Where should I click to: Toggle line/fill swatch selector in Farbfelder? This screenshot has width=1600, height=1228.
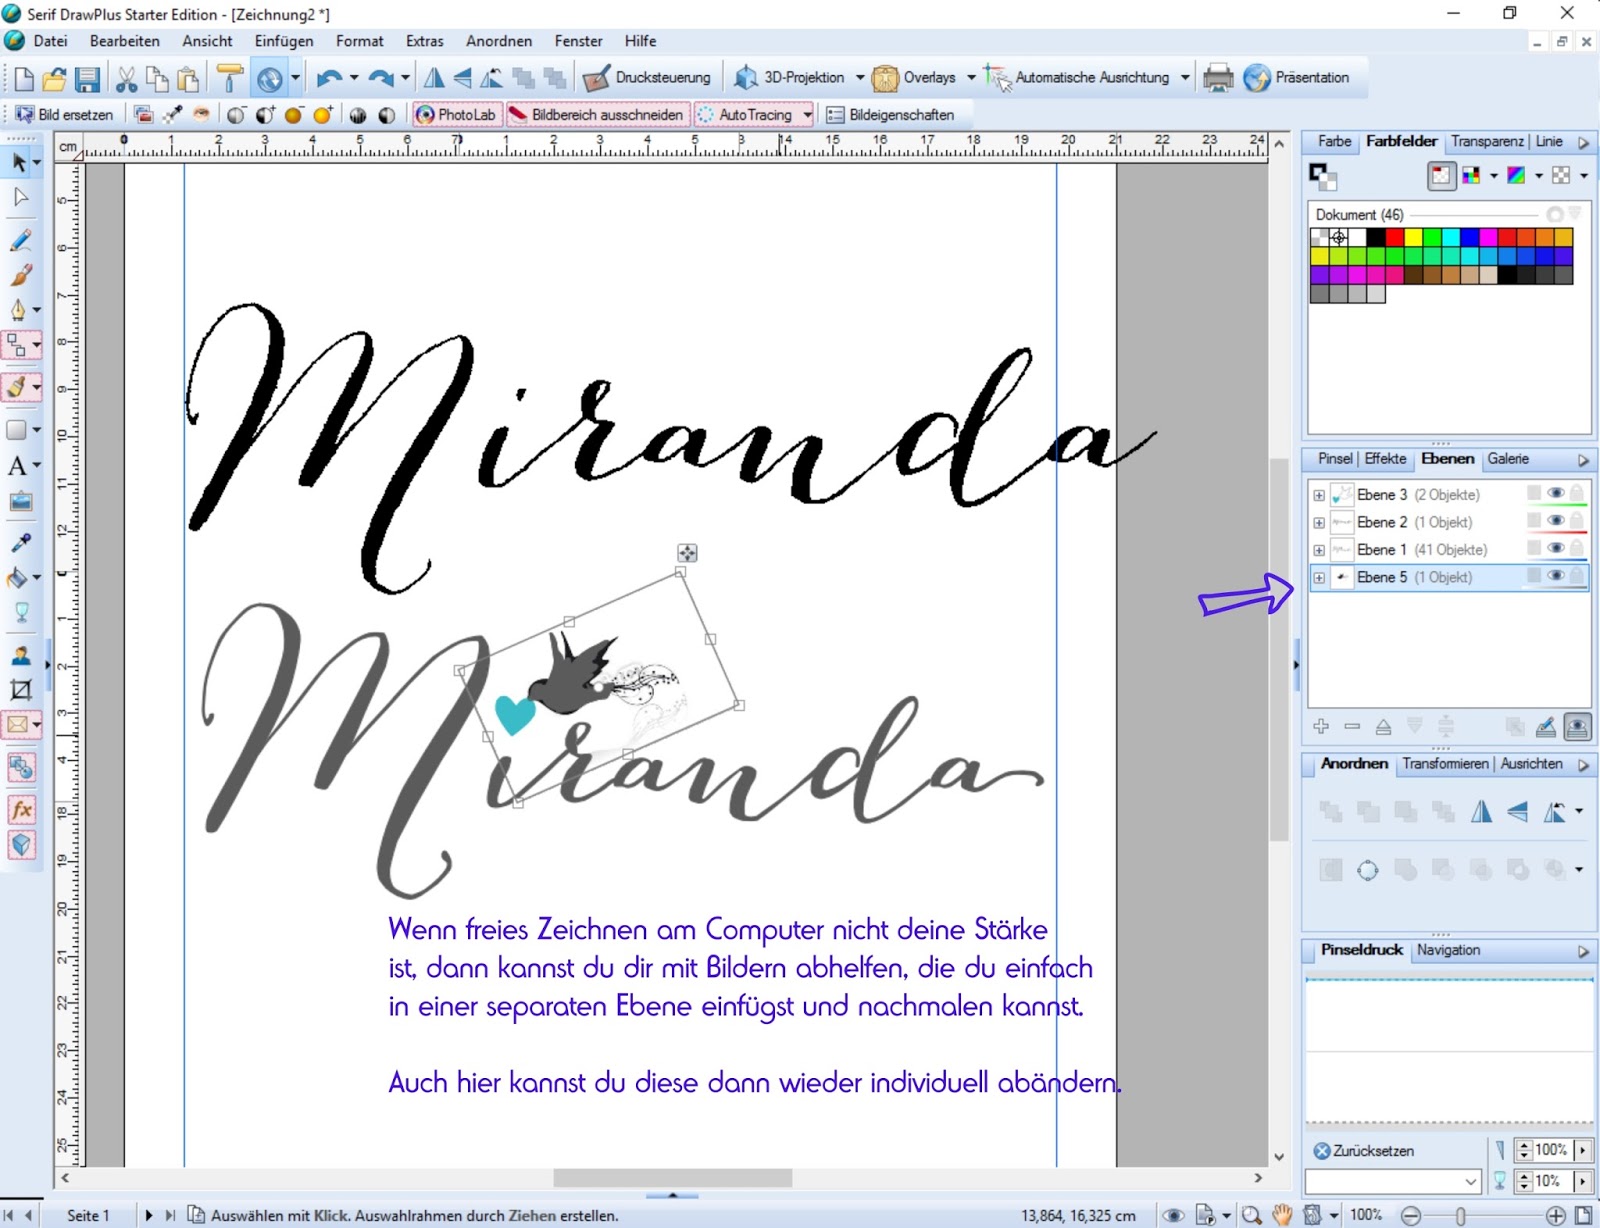(x=1323, y=176)
